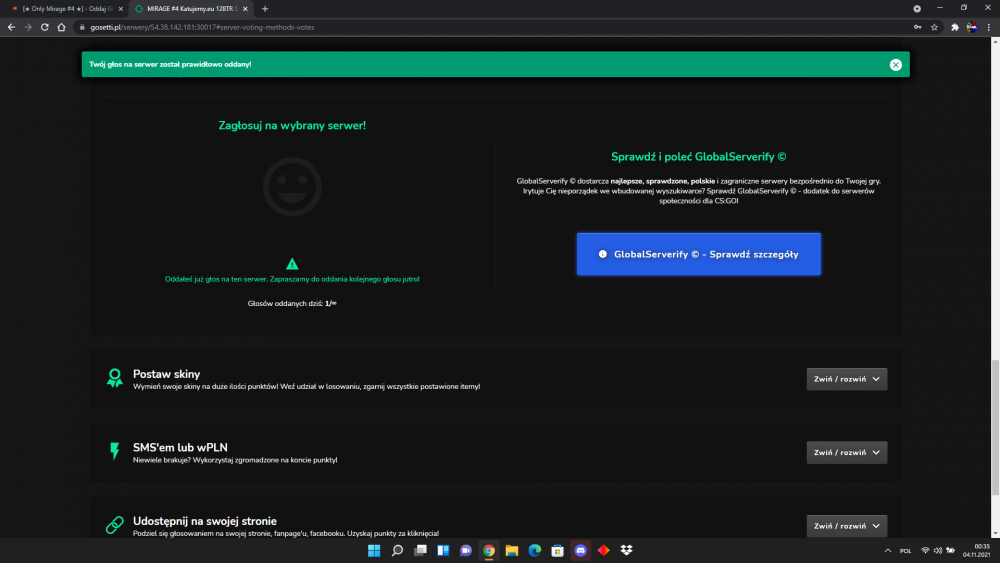Open the Widgets panel on the taskbar

coord(443,550)
